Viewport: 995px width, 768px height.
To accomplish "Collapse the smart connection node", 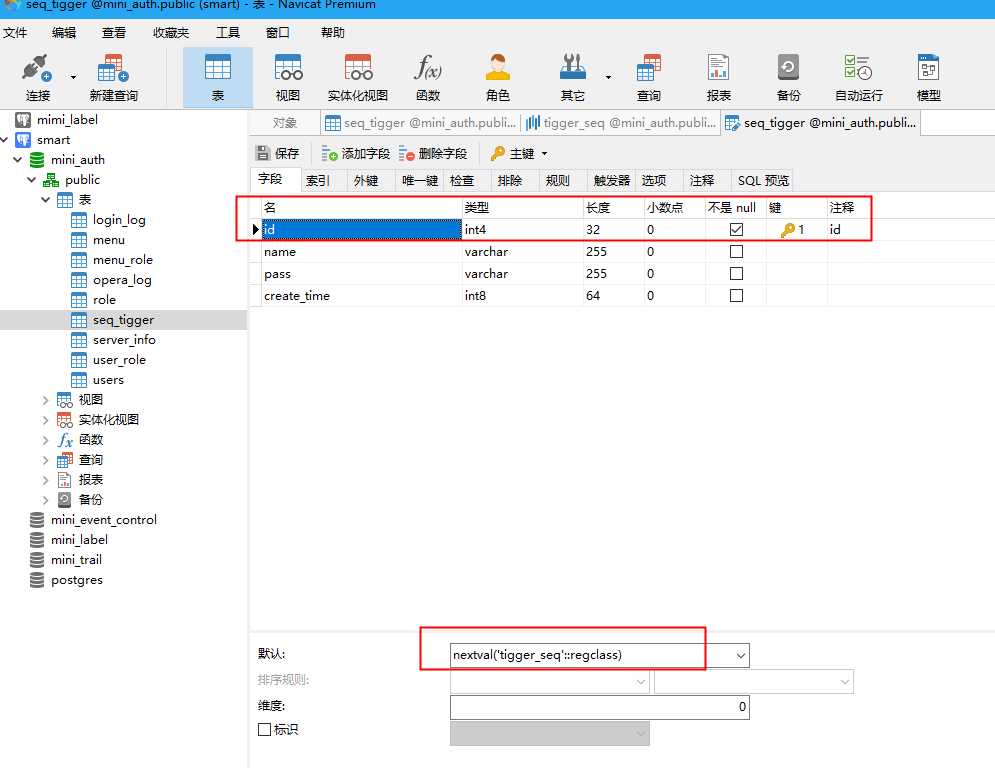I will click(4, 140).
